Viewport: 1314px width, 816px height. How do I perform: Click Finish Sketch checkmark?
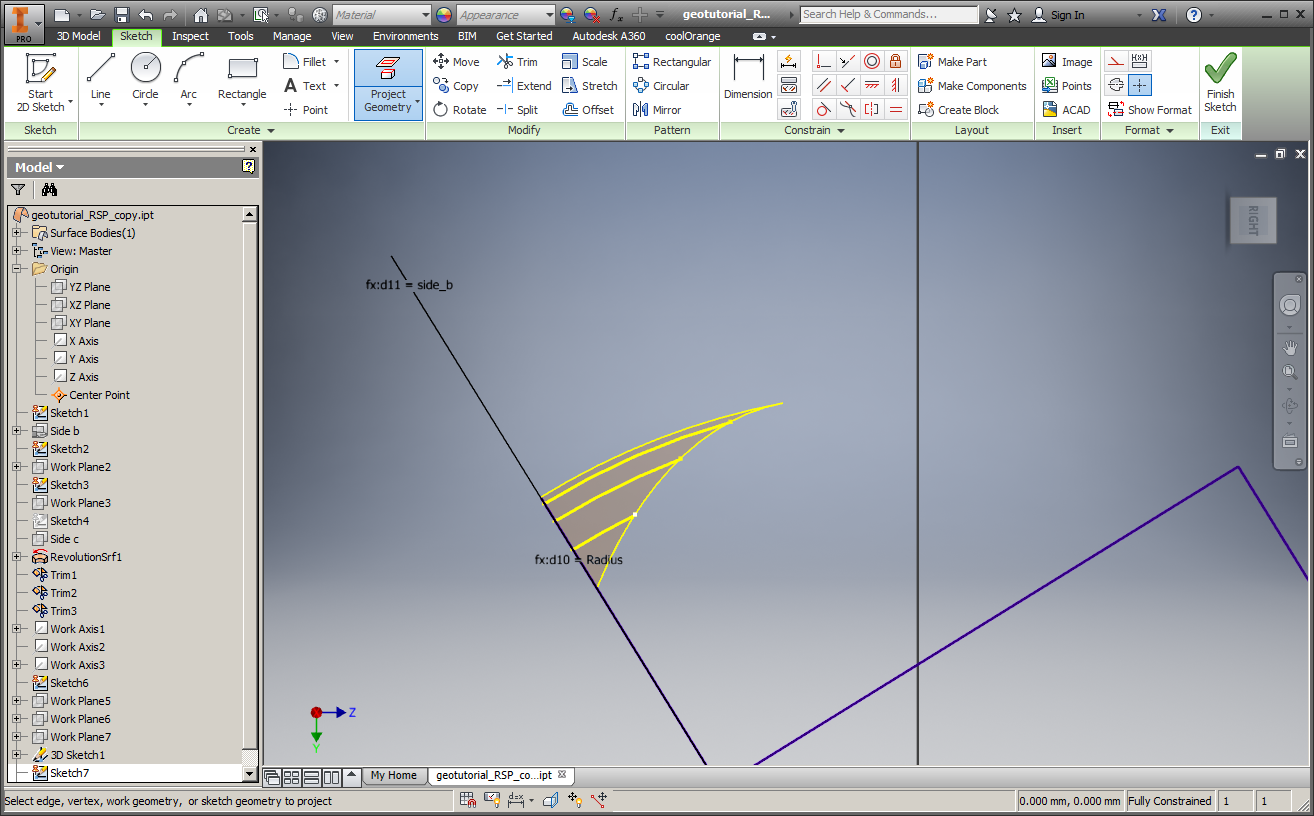pos(1220,83)
